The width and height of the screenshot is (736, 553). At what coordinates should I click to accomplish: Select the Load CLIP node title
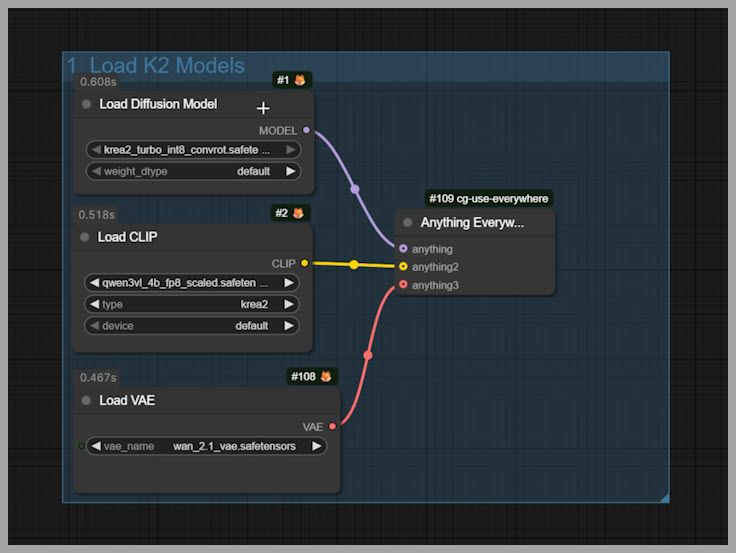point(127,237)
